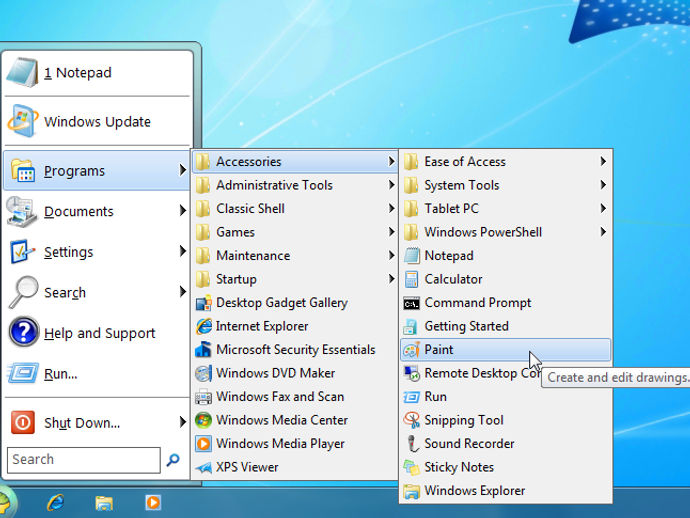
Task: Click the Paint palette icon
Action: click(411, 350)
